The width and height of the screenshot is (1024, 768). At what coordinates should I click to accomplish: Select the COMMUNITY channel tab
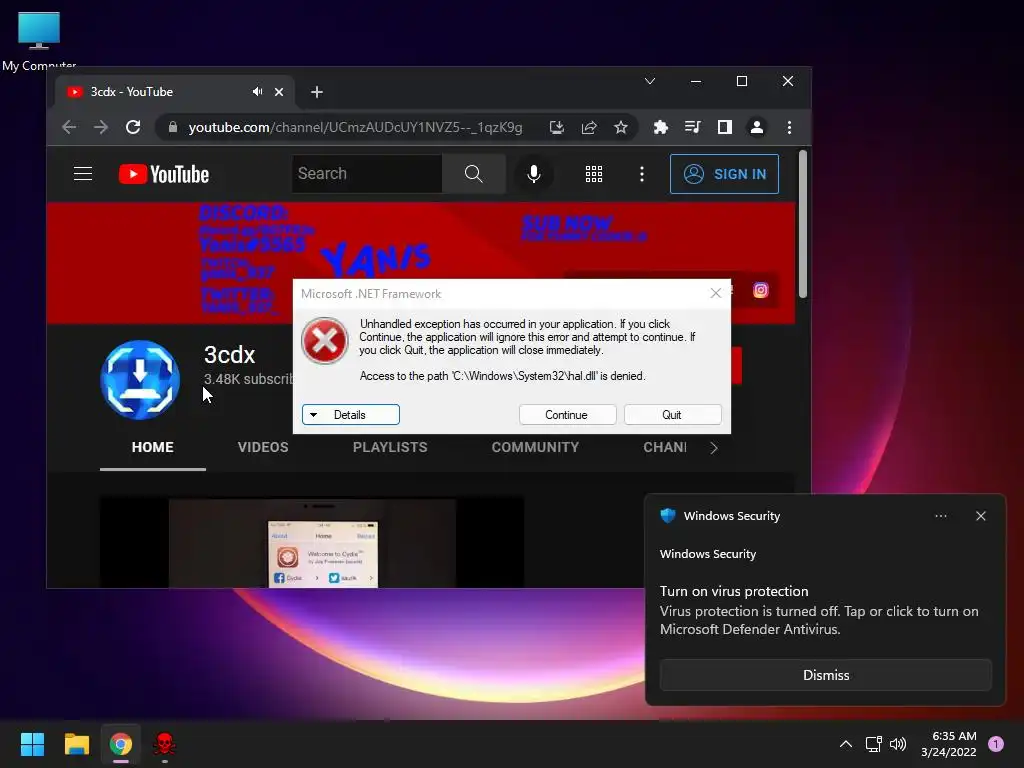[535, 447]
